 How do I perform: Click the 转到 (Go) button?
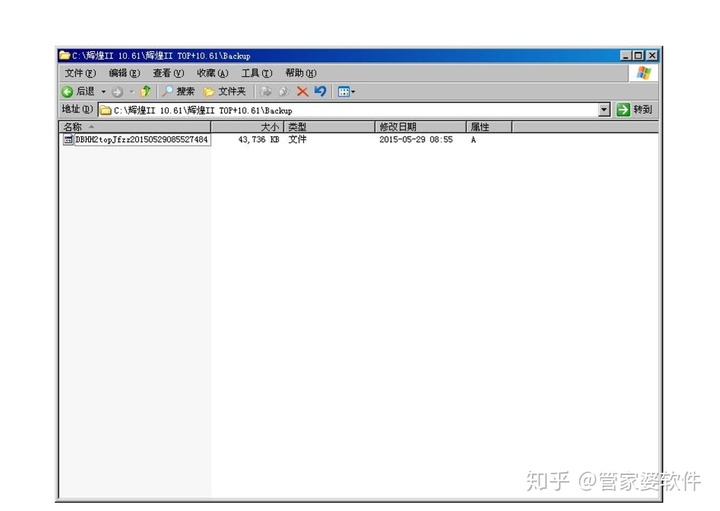tap(634, 110)
